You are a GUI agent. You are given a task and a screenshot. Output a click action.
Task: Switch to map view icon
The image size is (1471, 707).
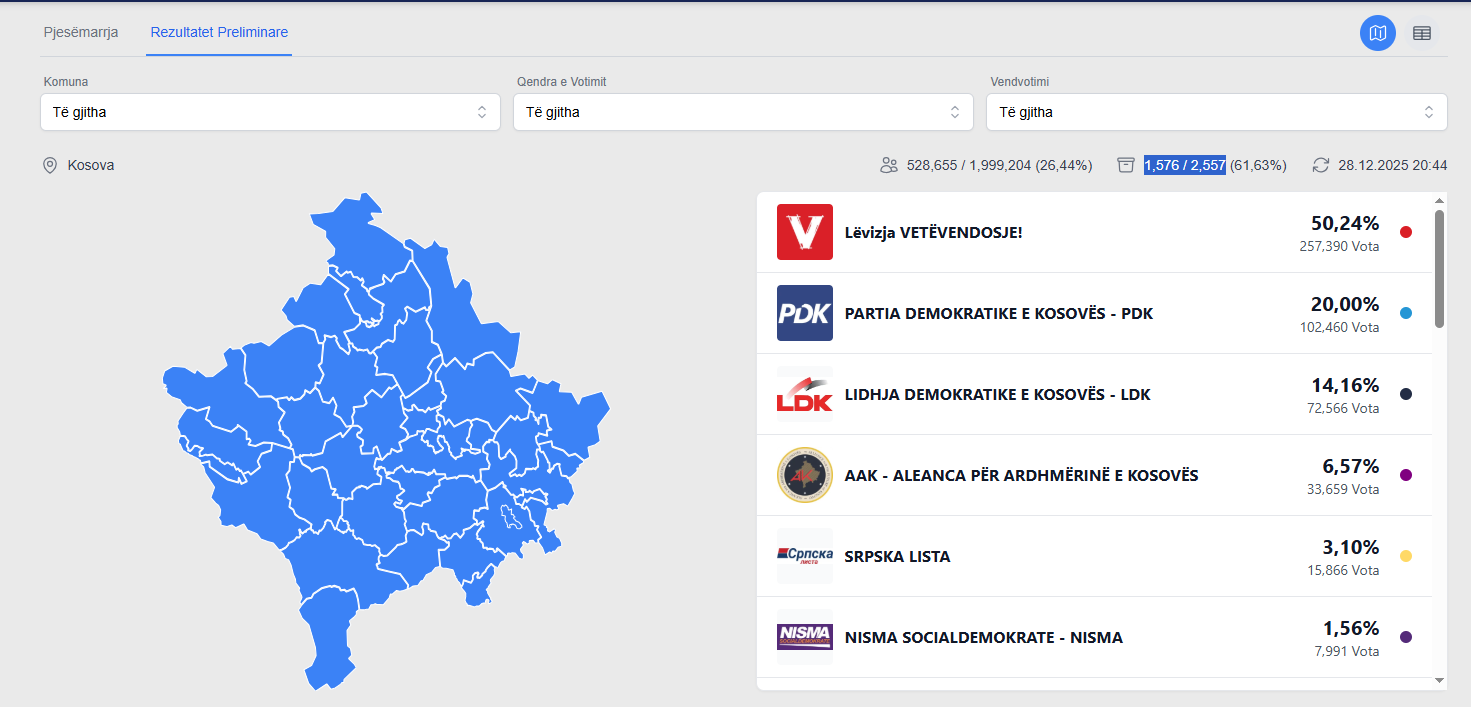(x=1377, y=33)
